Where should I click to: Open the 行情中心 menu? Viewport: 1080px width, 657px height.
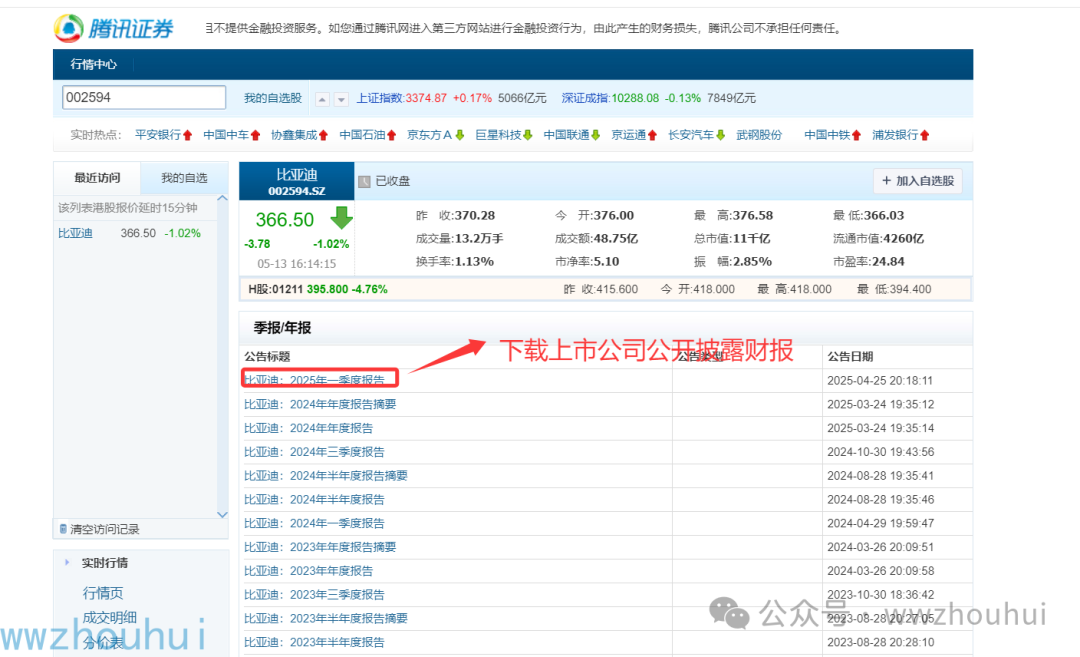tap(94, 64)
